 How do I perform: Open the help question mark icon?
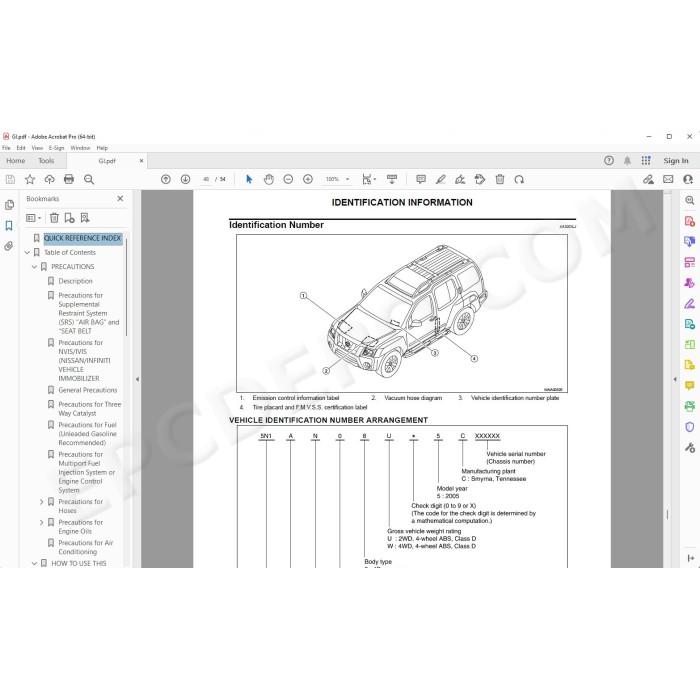pyautogui.click(x=609, y=161)
